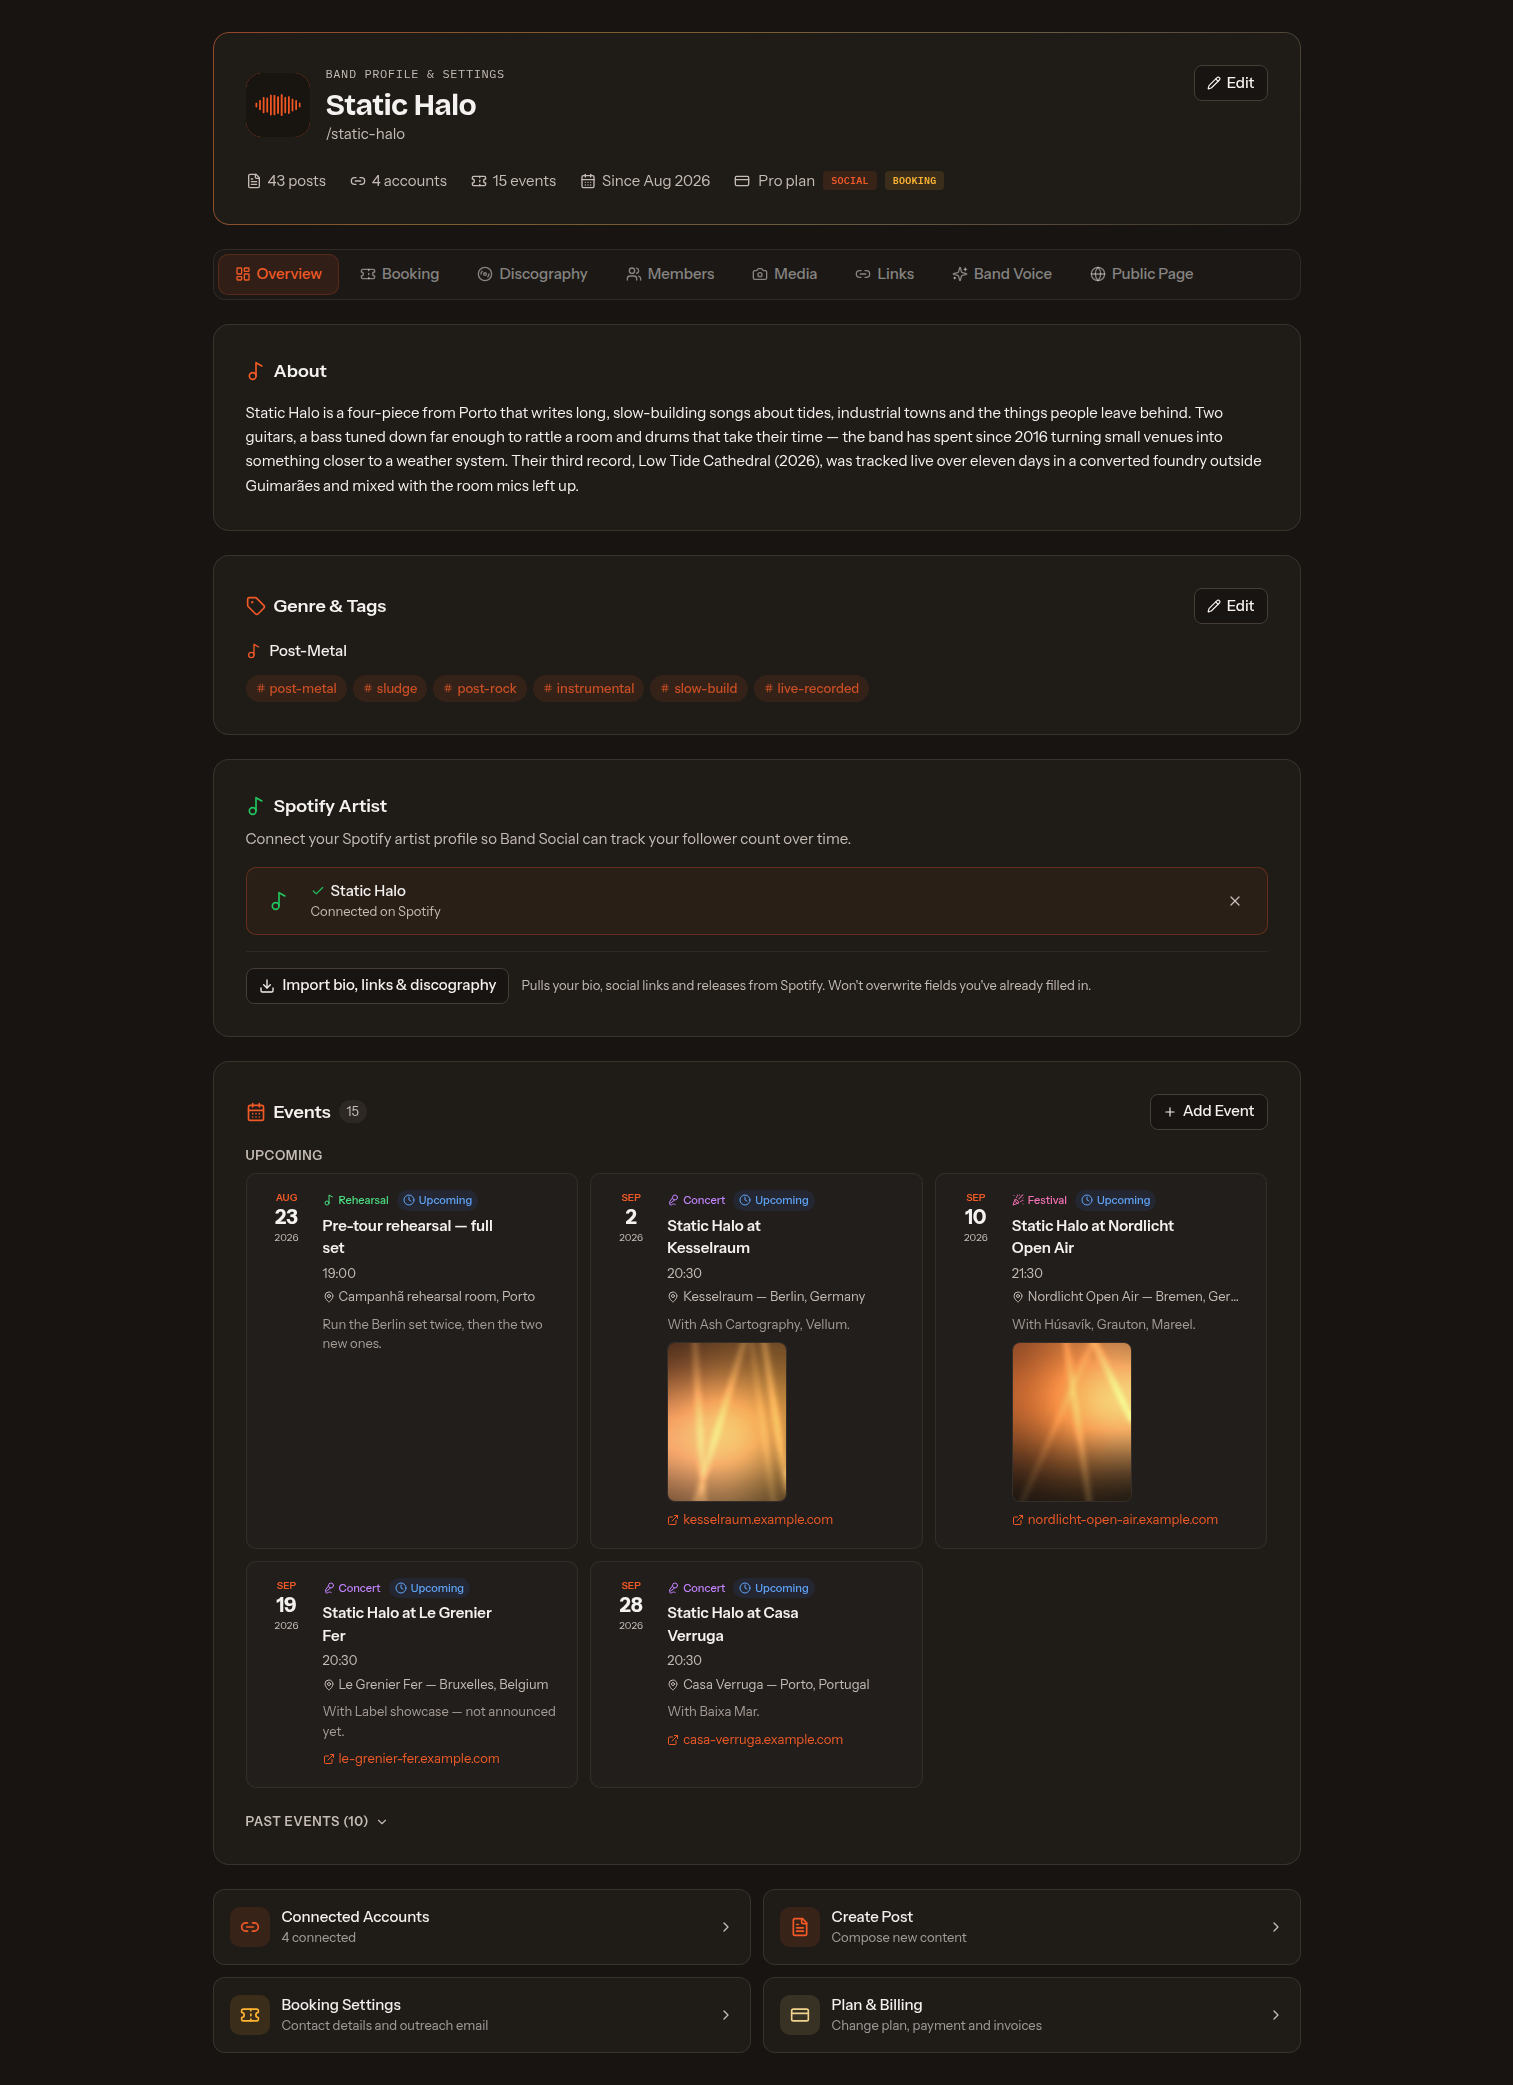Click the Static Halo waveform logo icon
Screen dimensions: 1513x2085
click(278, 105)
